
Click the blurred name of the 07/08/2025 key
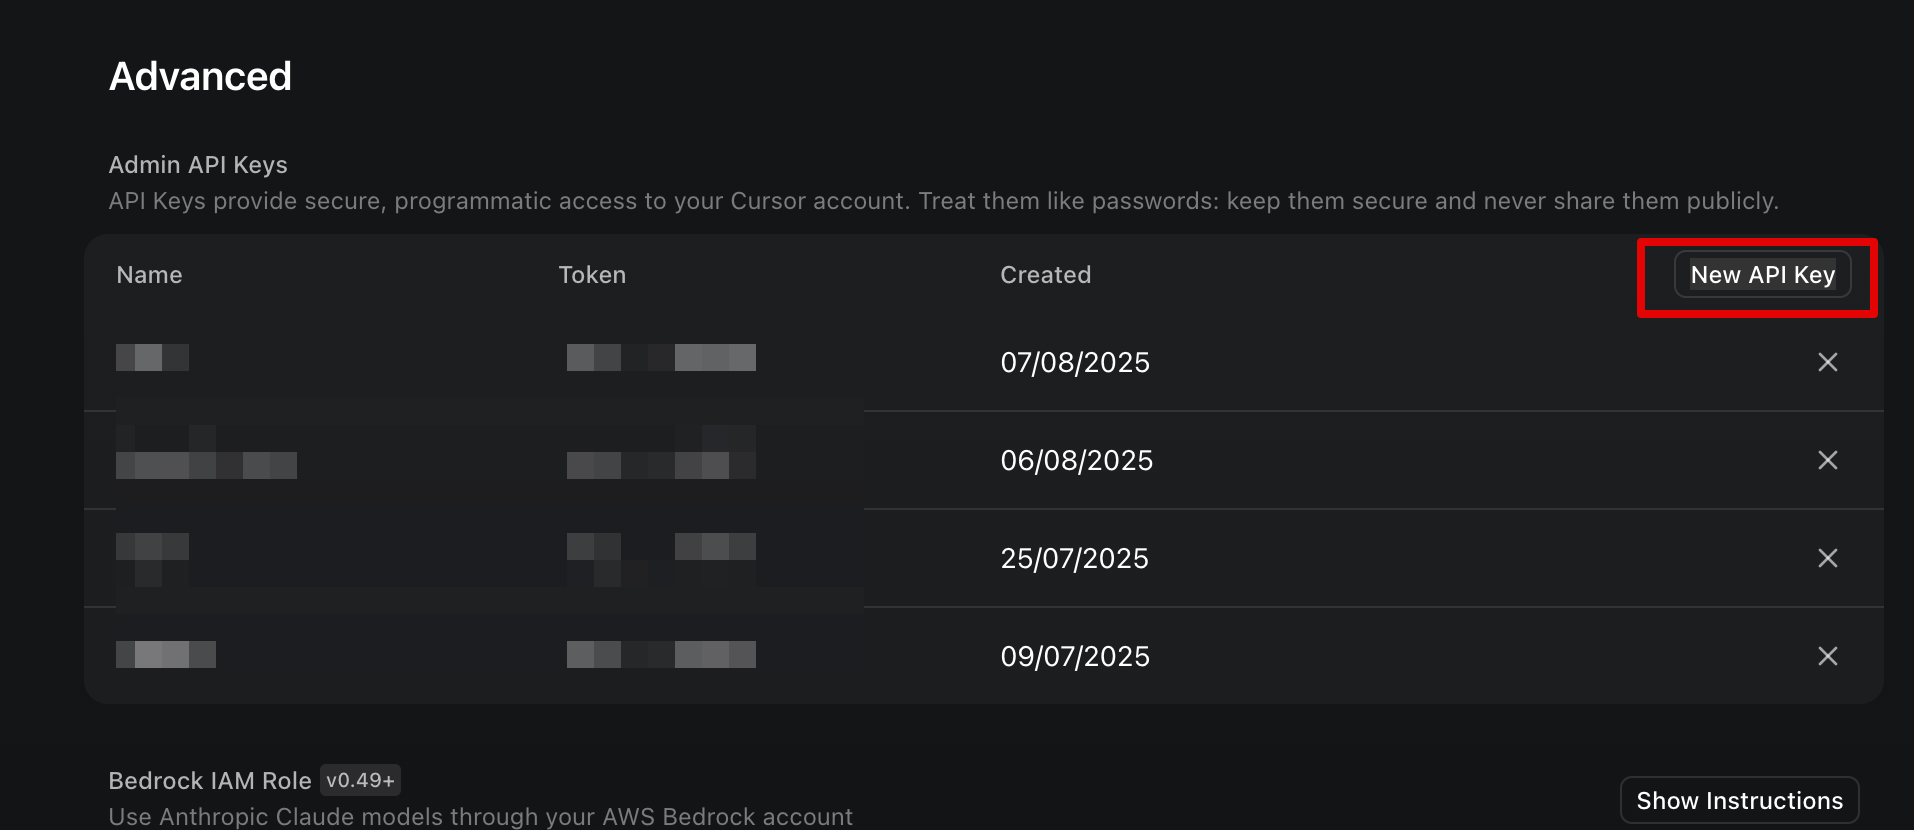152,357
